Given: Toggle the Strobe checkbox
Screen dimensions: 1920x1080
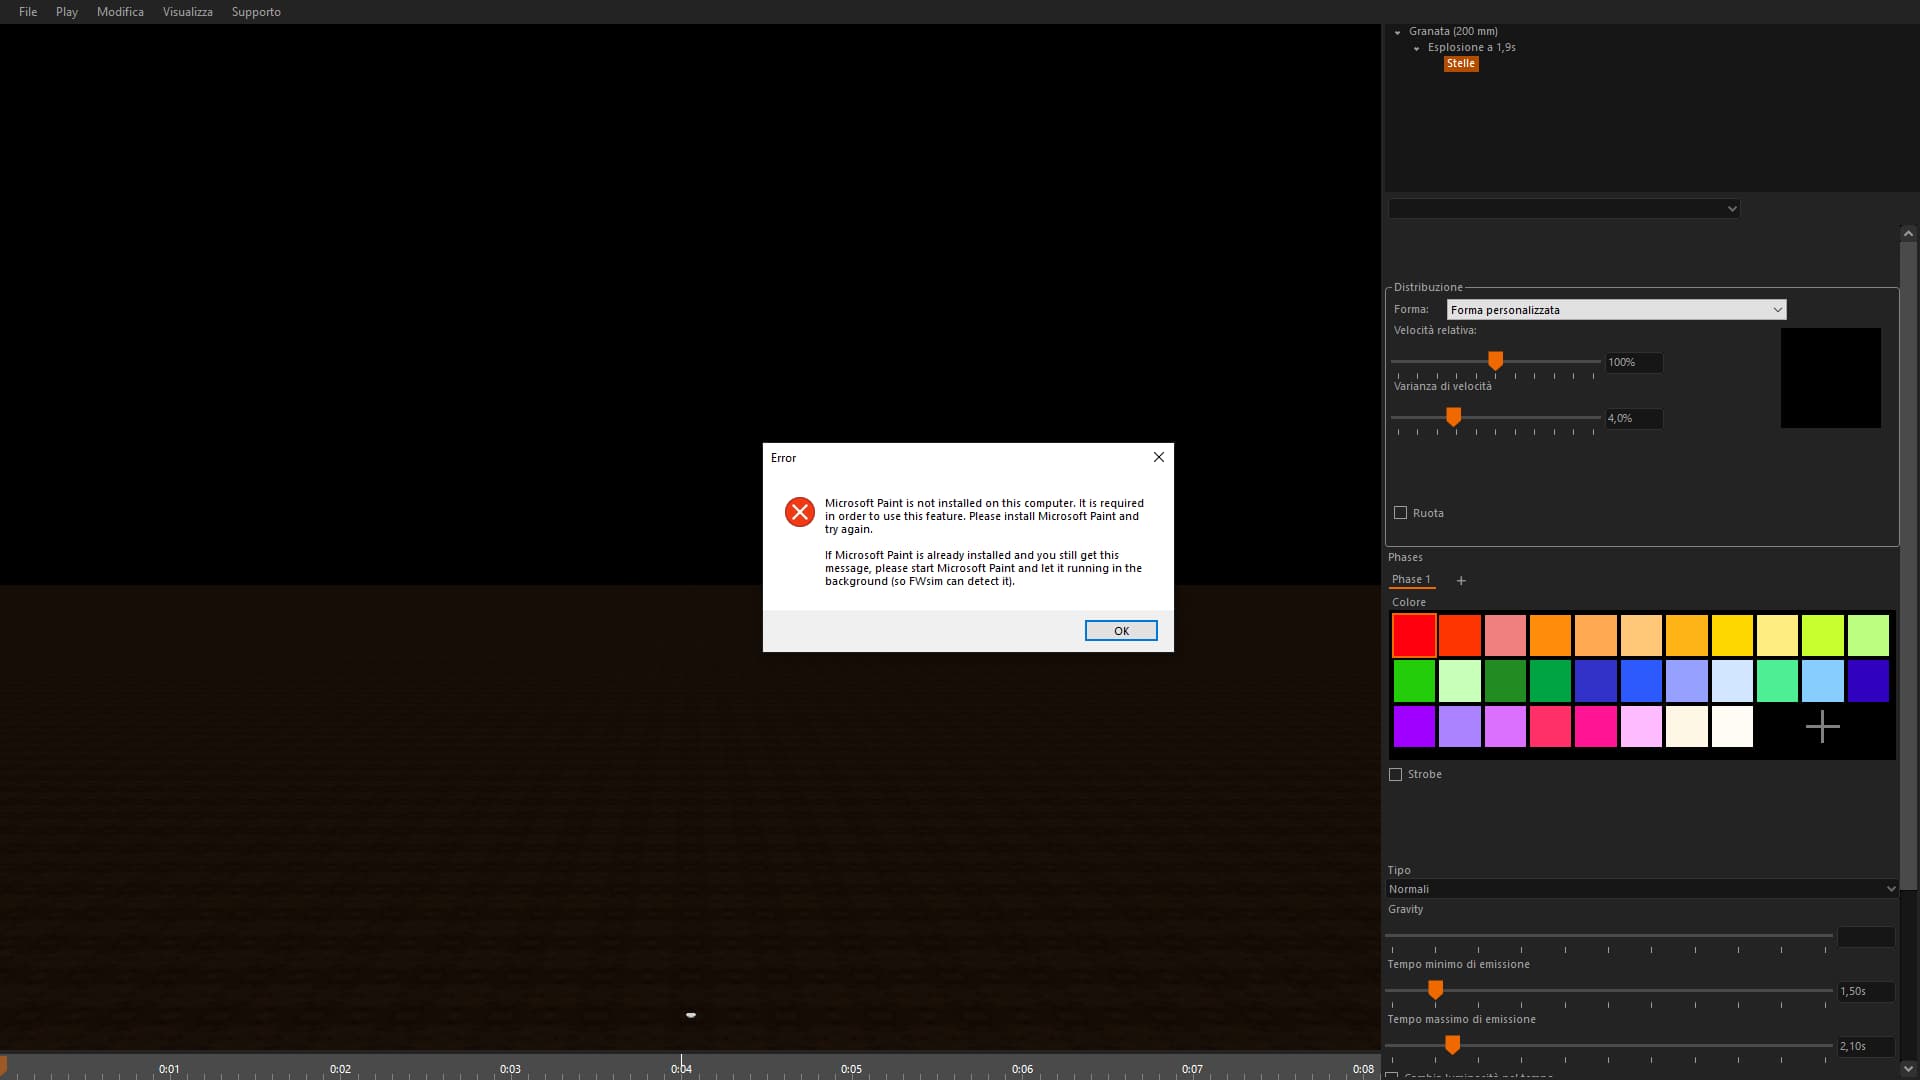Looking at the screenshot, I should coord(1395,775).
